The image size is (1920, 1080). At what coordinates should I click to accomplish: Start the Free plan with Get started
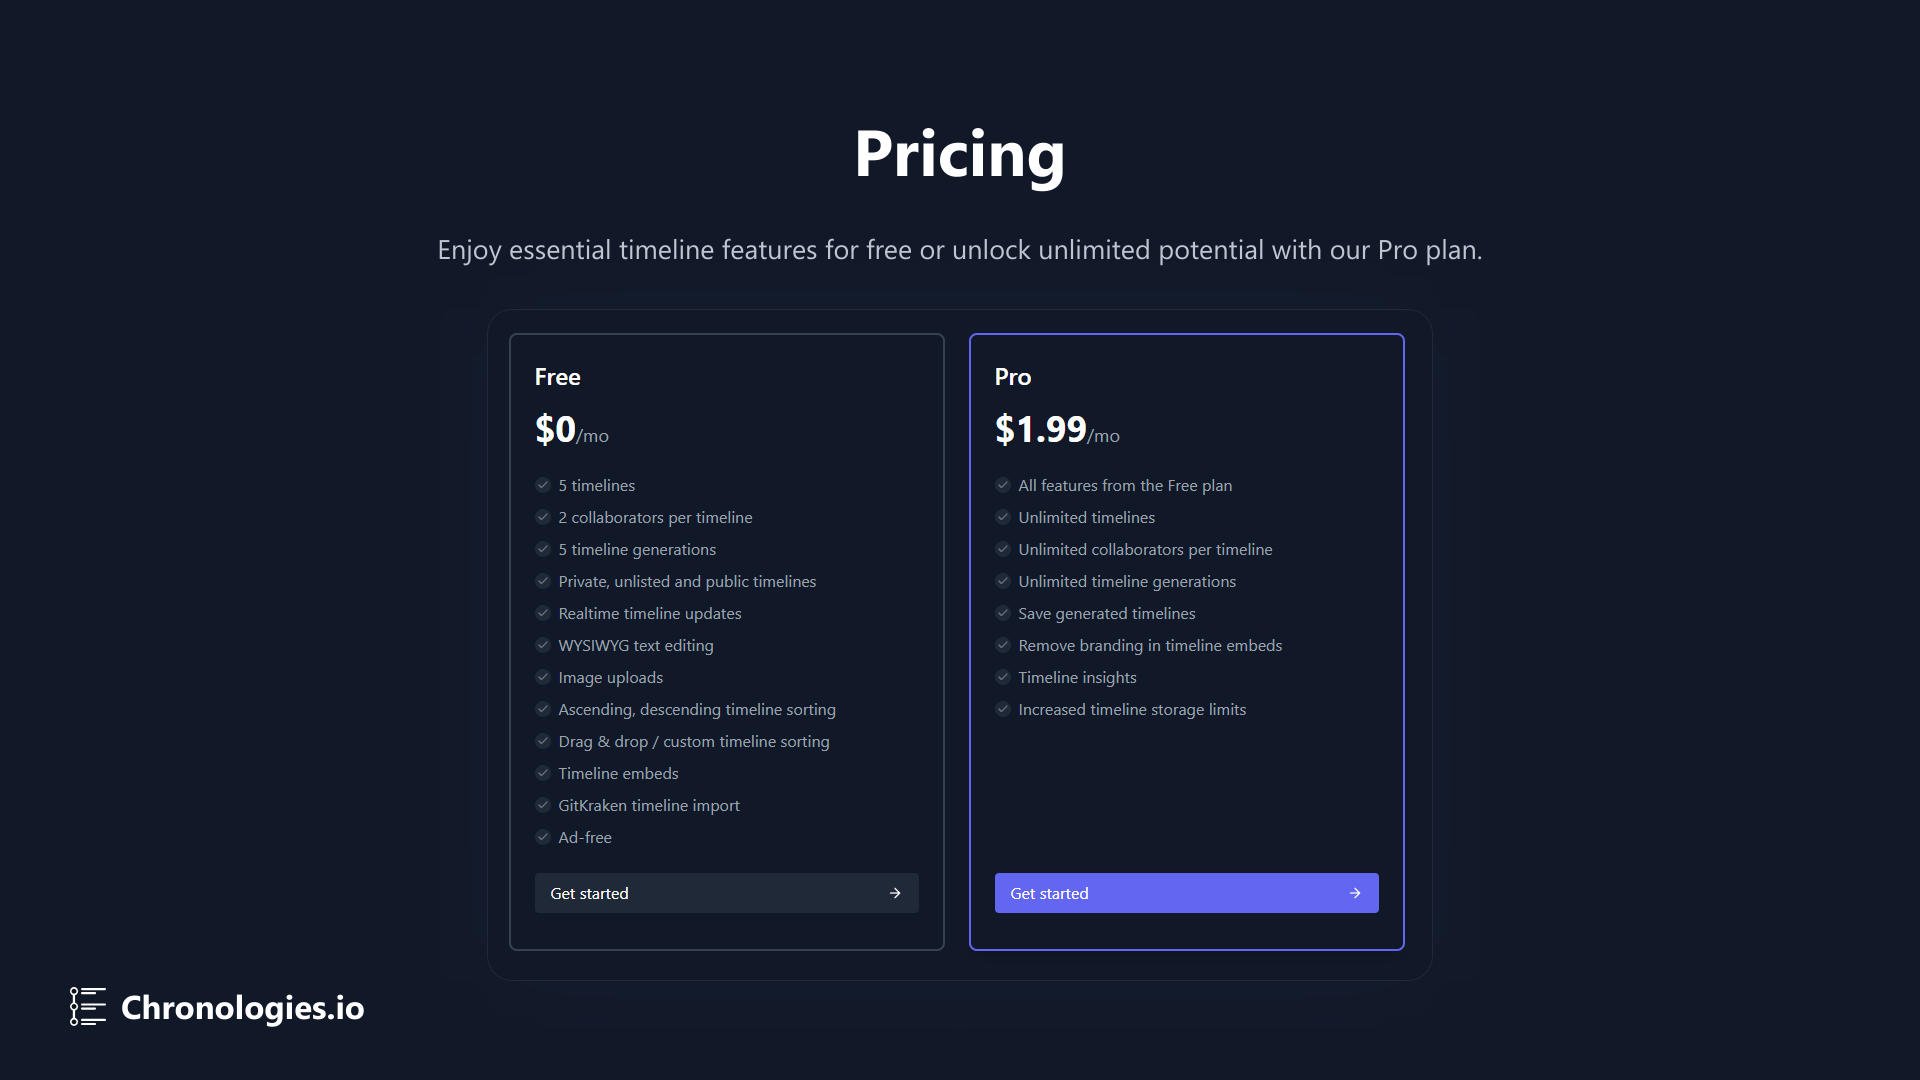pos(727,893)
